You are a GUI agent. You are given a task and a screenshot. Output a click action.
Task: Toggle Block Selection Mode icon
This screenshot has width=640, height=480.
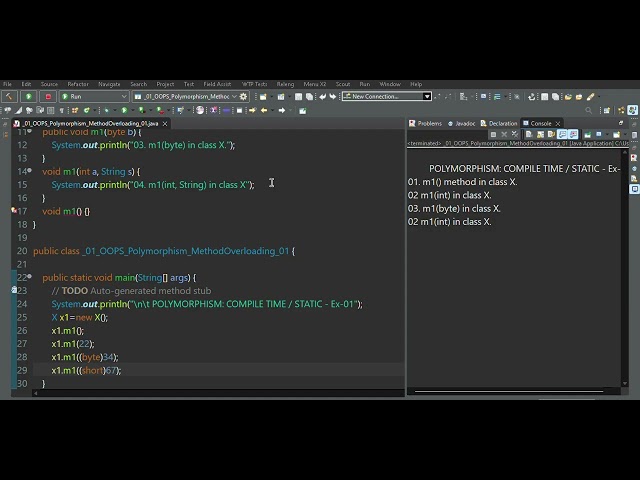click(51, 110)
